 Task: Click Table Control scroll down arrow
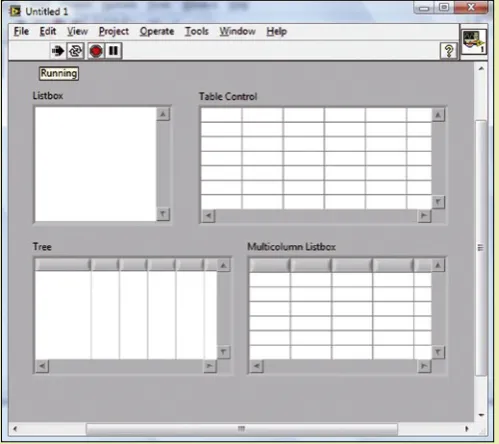438,202
